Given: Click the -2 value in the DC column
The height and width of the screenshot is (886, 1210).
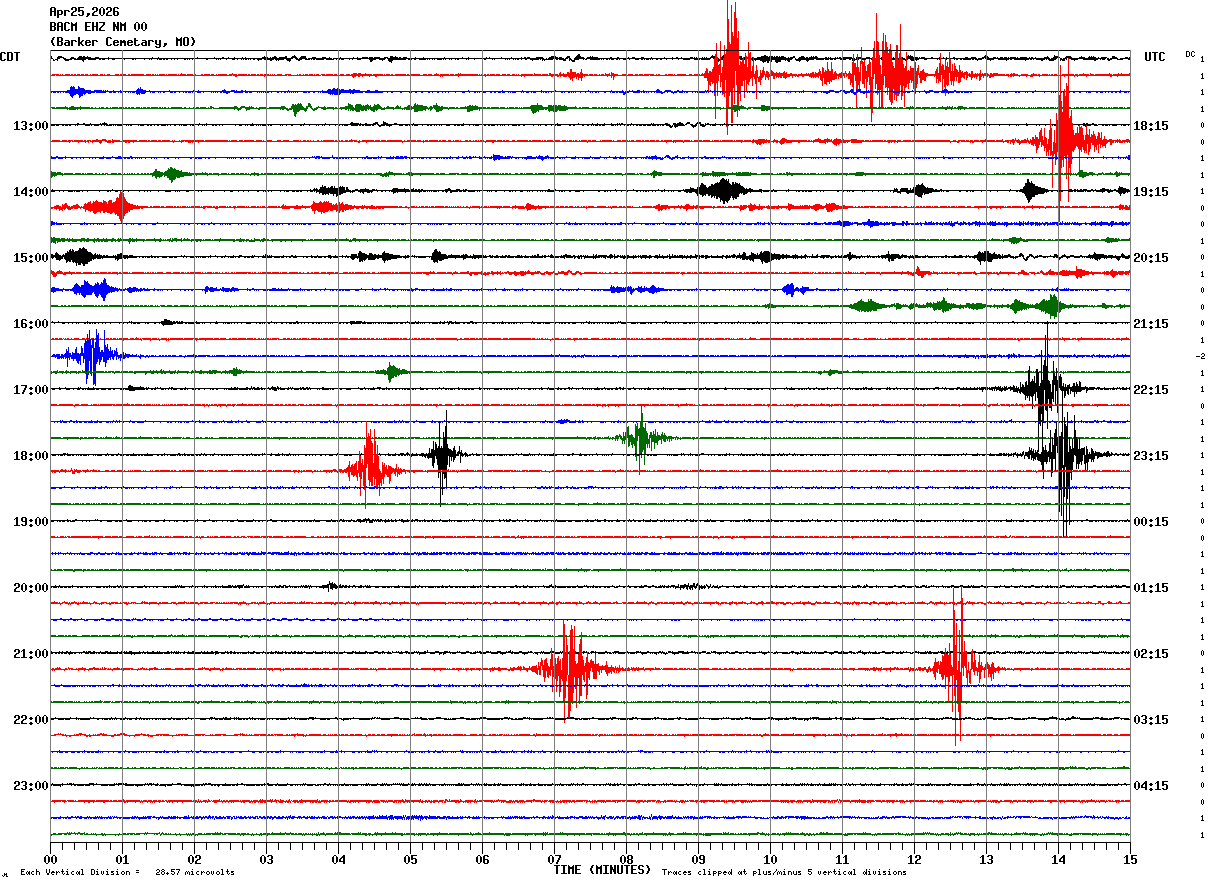Looking at the screenshot, I should click(1200, 357).
